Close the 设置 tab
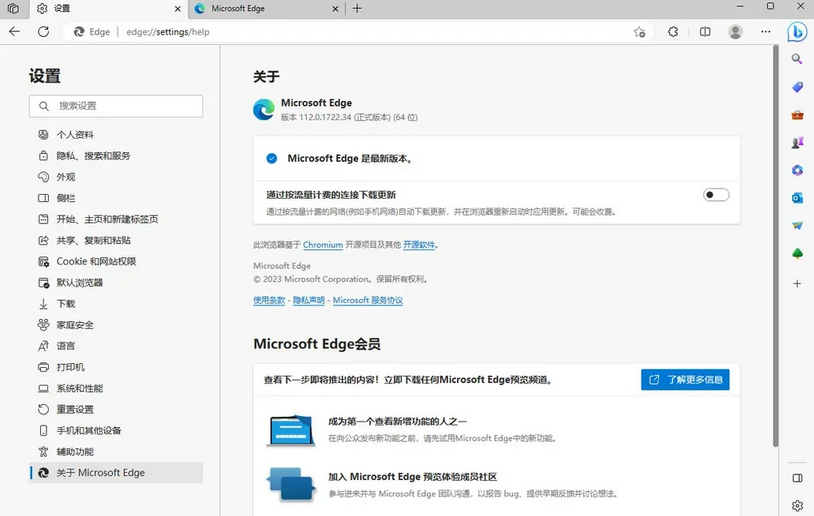 178,9
